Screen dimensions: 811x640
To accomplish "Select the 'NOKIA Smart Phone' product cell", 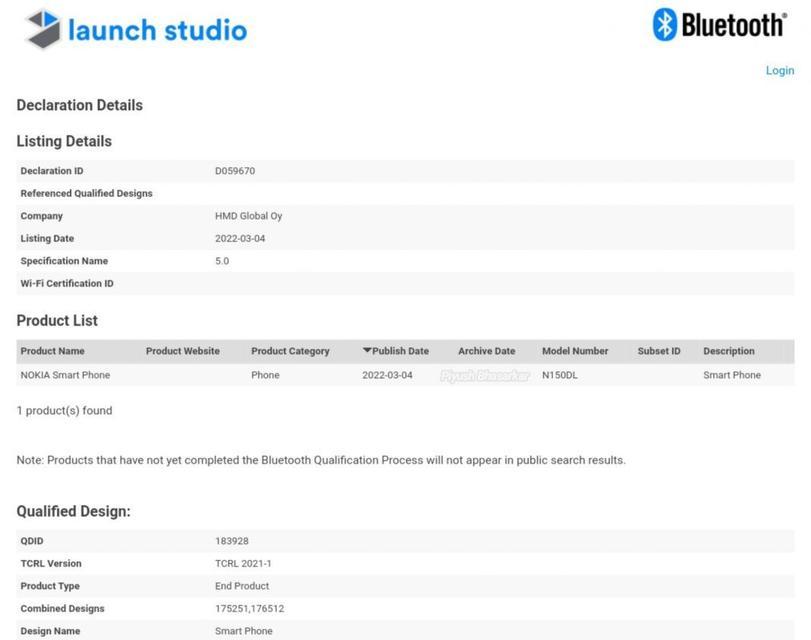I will tap(65, 375).
